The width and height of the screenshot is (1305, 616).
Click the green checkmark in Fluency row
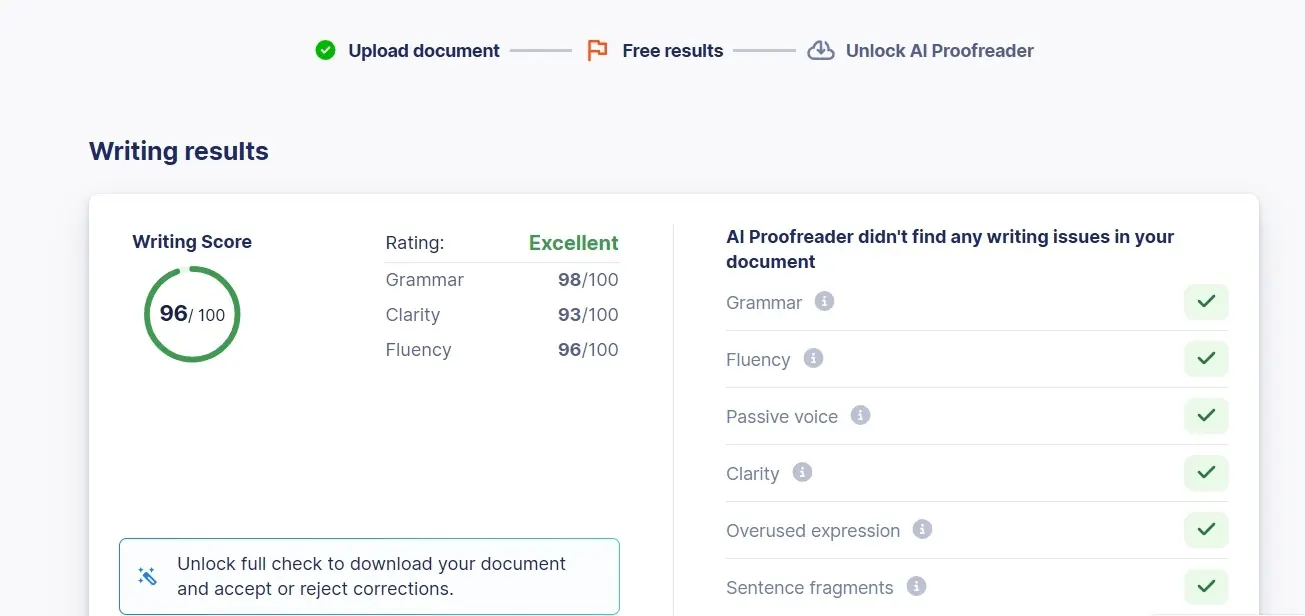[1206, 359]
